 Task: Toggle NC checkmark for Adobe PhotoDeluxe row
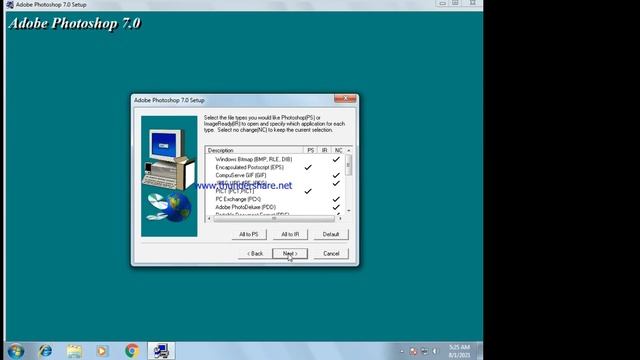pyautogui.click(x=336, y=207)
